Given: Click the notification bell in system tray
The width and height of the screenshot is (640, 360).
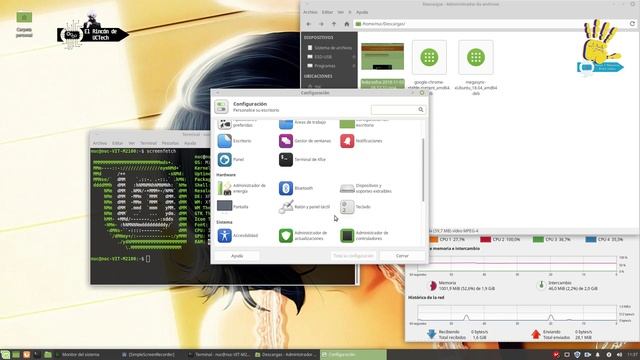Looking at the screenshot, I should click(598, 355).
